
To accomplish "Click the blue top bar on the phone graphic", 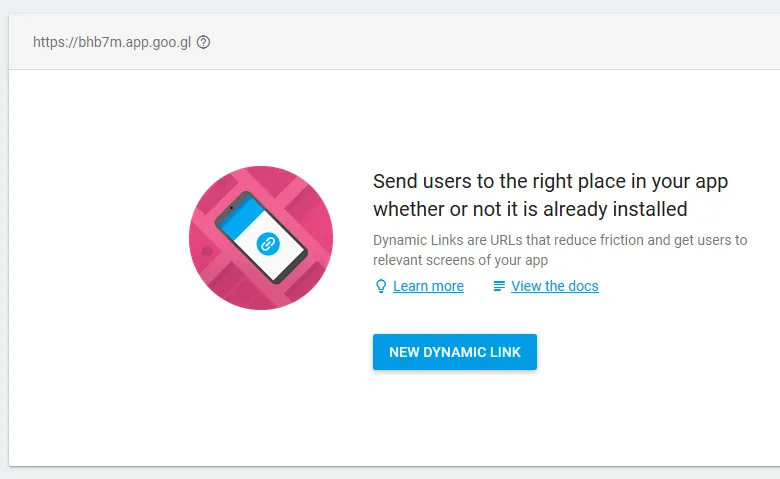I will (x=241, y=217).
